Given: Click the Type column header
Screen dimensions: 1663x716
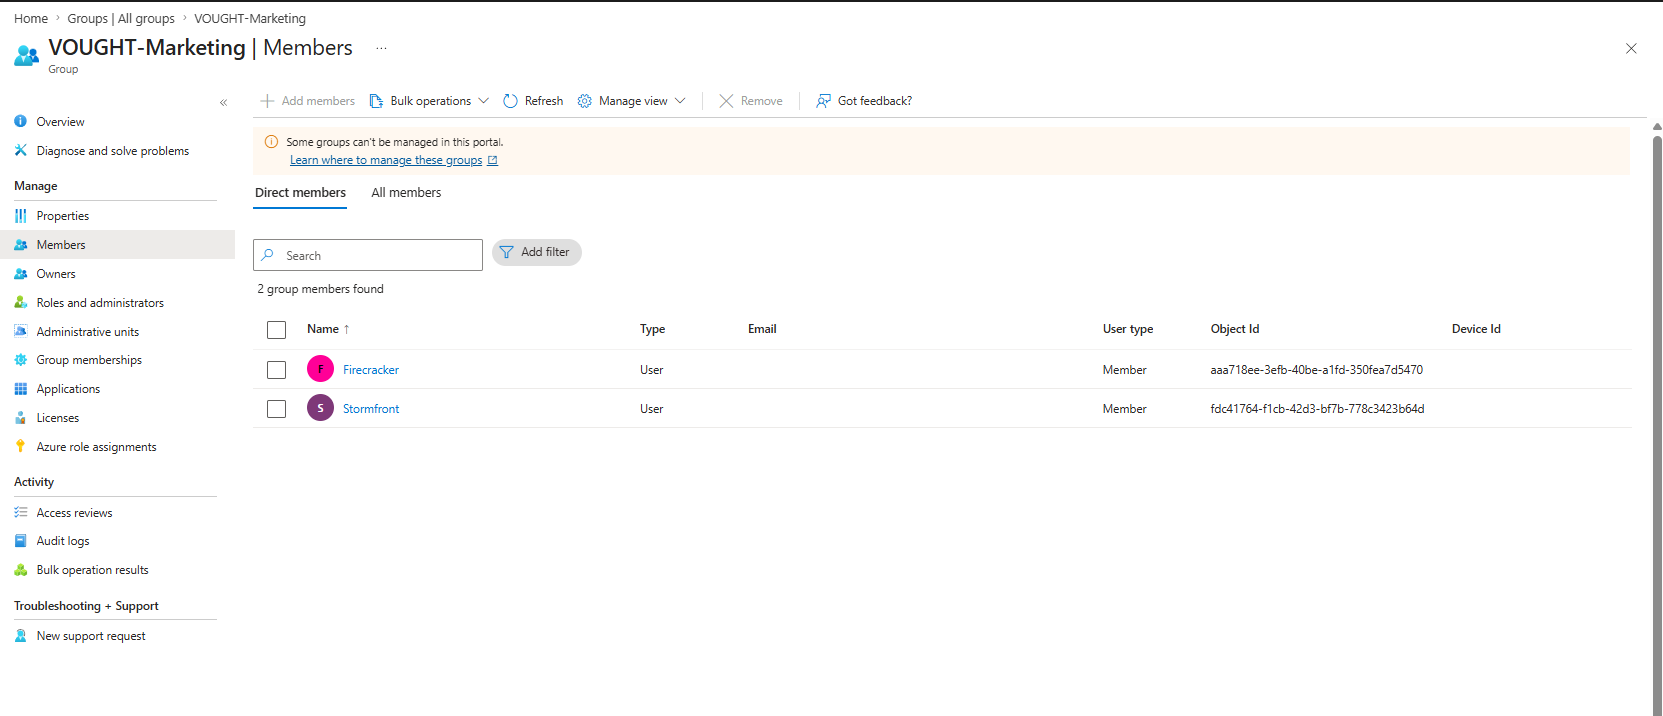Looking at the screenshot, I should (x=652, y=329).
